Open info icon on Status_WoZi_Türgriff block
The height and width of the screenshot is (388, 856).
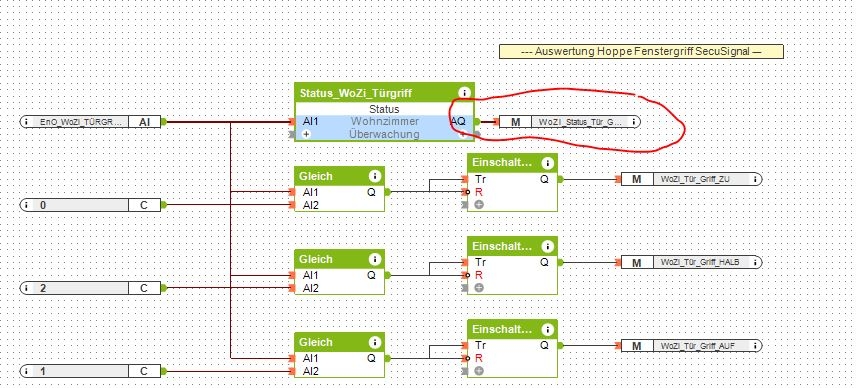point(465,93)
